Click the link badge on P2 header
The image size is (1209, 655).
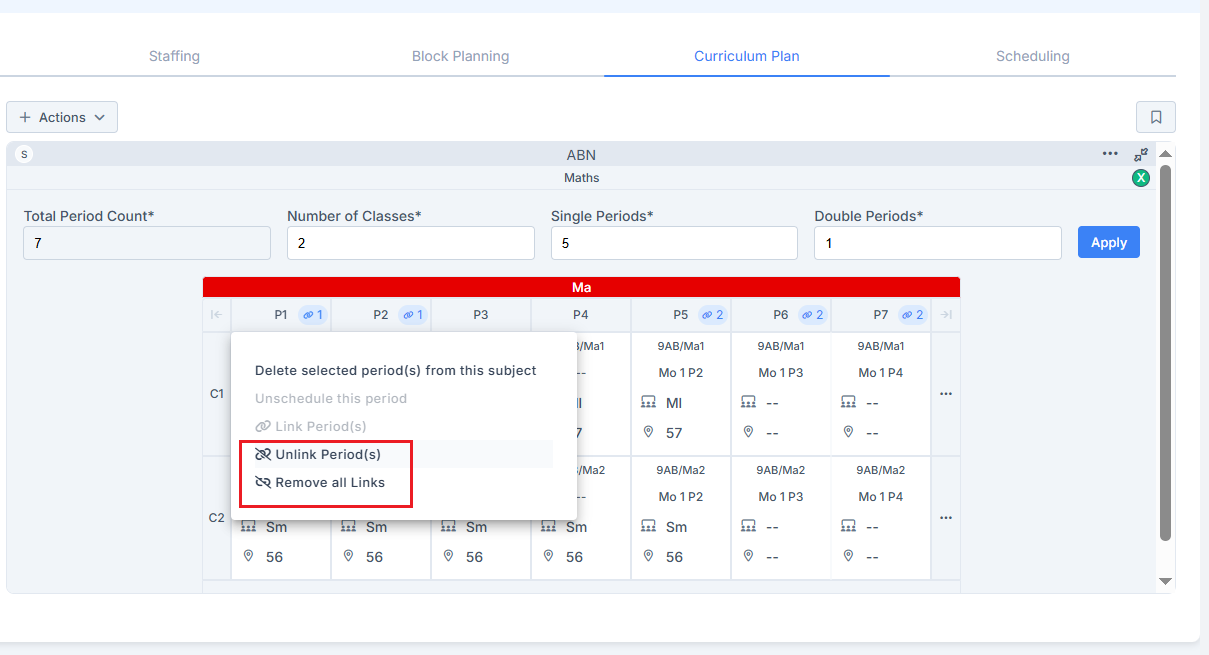coord(412,315)
